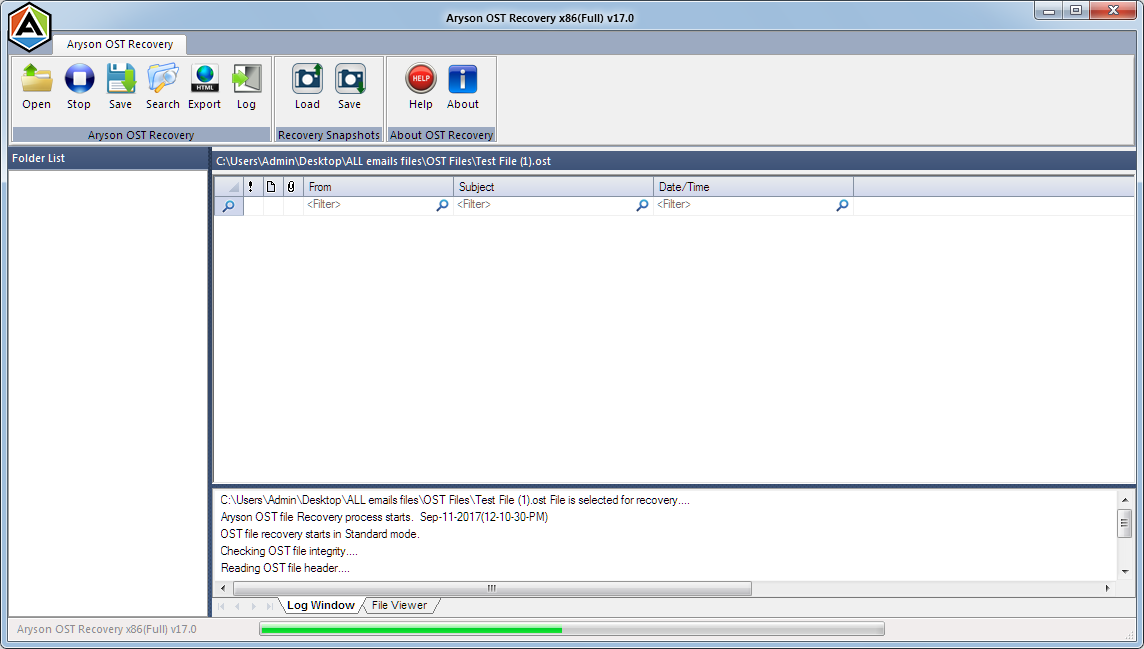1144x649 pixels.
Task: Click the magnifier in Subject filter field
Action: coord(642,206)
